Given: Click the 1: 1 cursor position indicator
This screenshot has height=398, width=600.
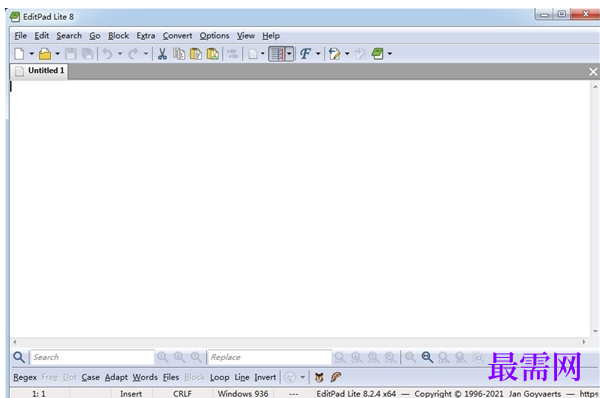Looking at the screenshot, I should [x=39, y=393].
